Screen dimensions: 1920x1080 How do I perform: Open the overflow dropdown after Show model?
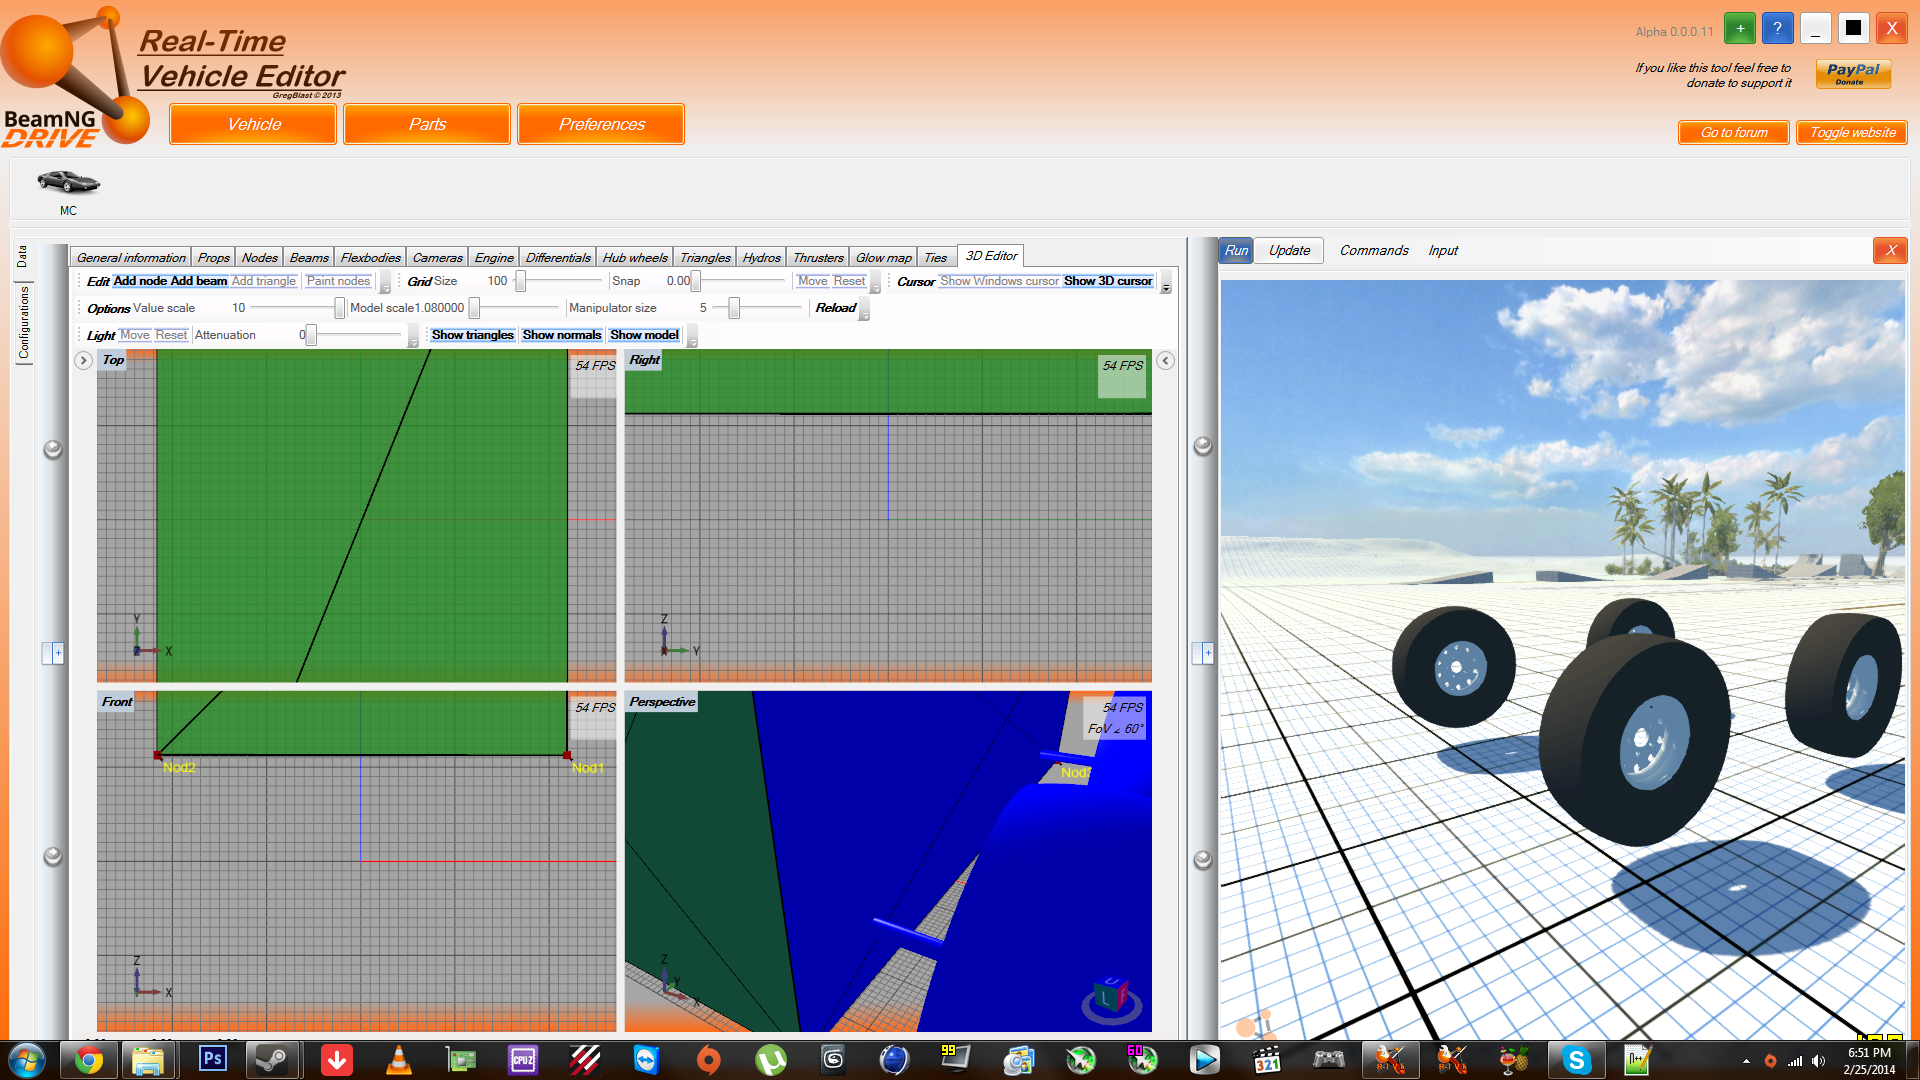click(692, 338)
